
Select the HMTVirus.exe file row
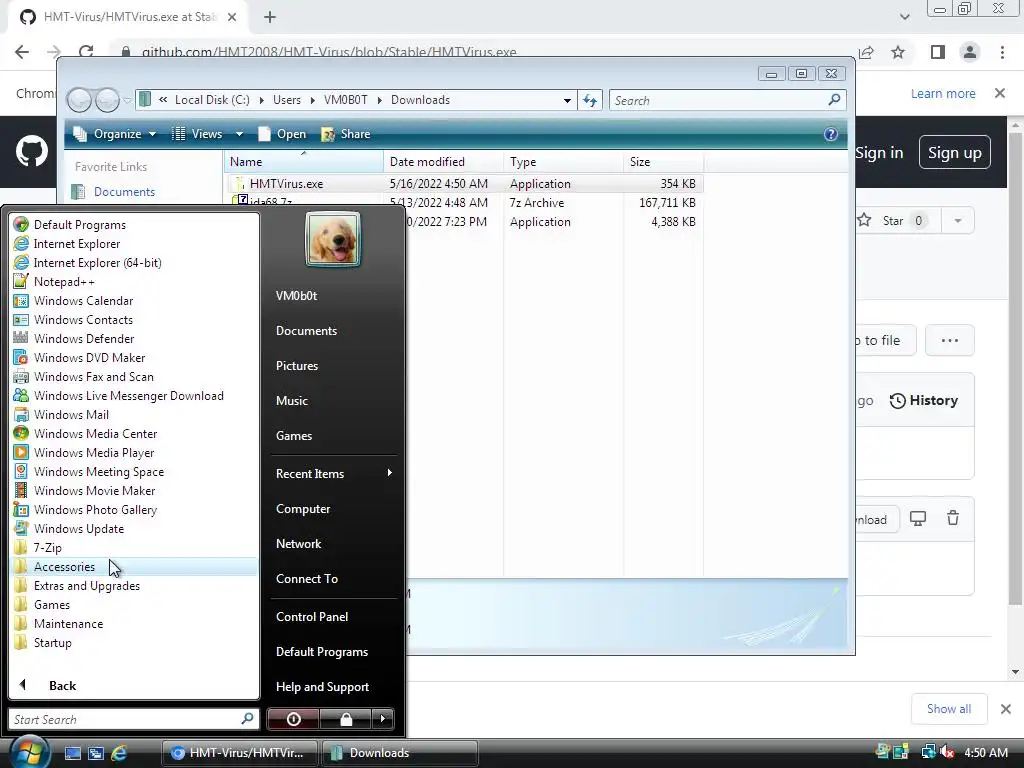(x=465, y=184)
